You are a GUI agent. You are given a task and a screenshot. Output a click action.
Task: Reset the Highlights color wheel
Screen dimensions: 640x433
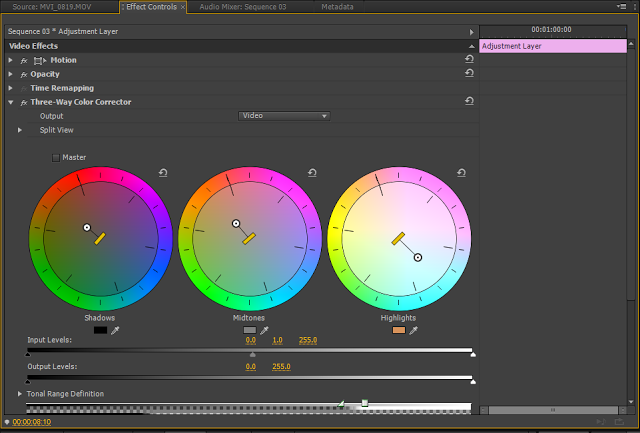point(461,173)
